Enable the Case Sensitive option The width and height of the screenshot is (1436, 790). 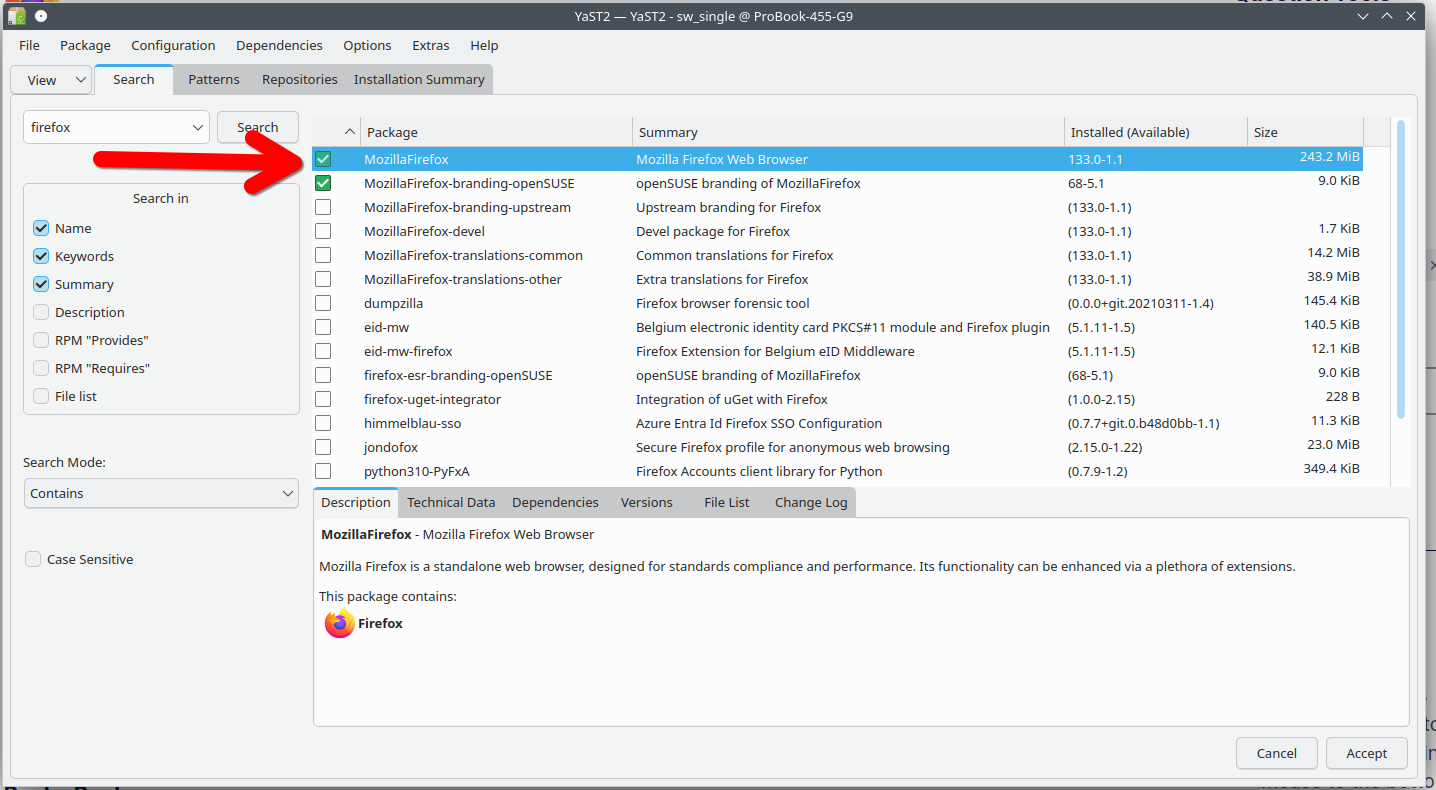click(33, 559)
